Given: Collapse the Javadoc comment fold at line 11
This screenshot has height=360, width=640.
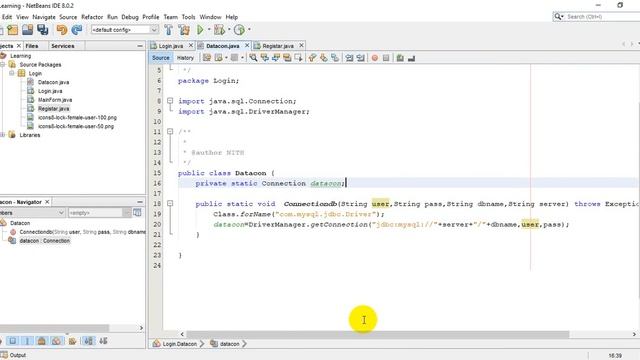Looking at the screenshot, I should [x=170, y=131].
